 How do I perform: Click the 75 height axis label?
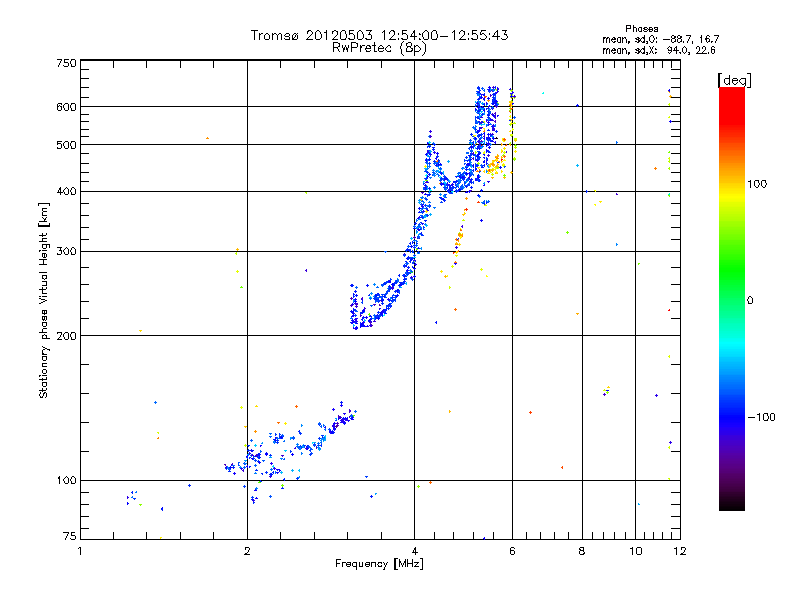[x=70, y=536]
